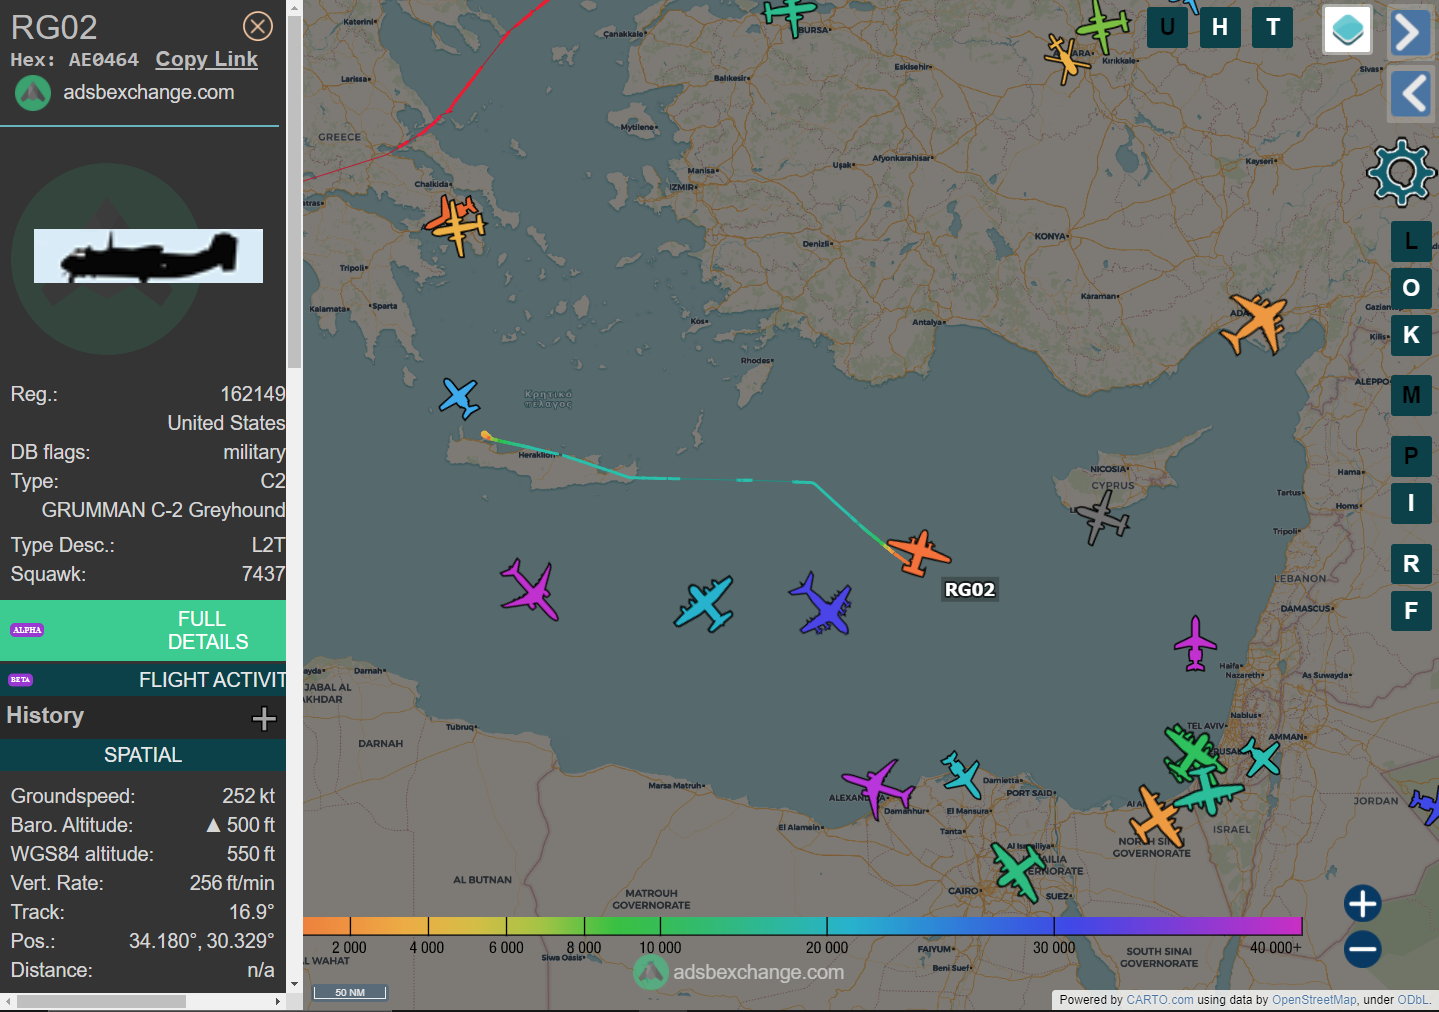Click the groundspeed value 252 kt
The width and height of the screenshot is (1439, 1012).
click(x=248, y=796)
